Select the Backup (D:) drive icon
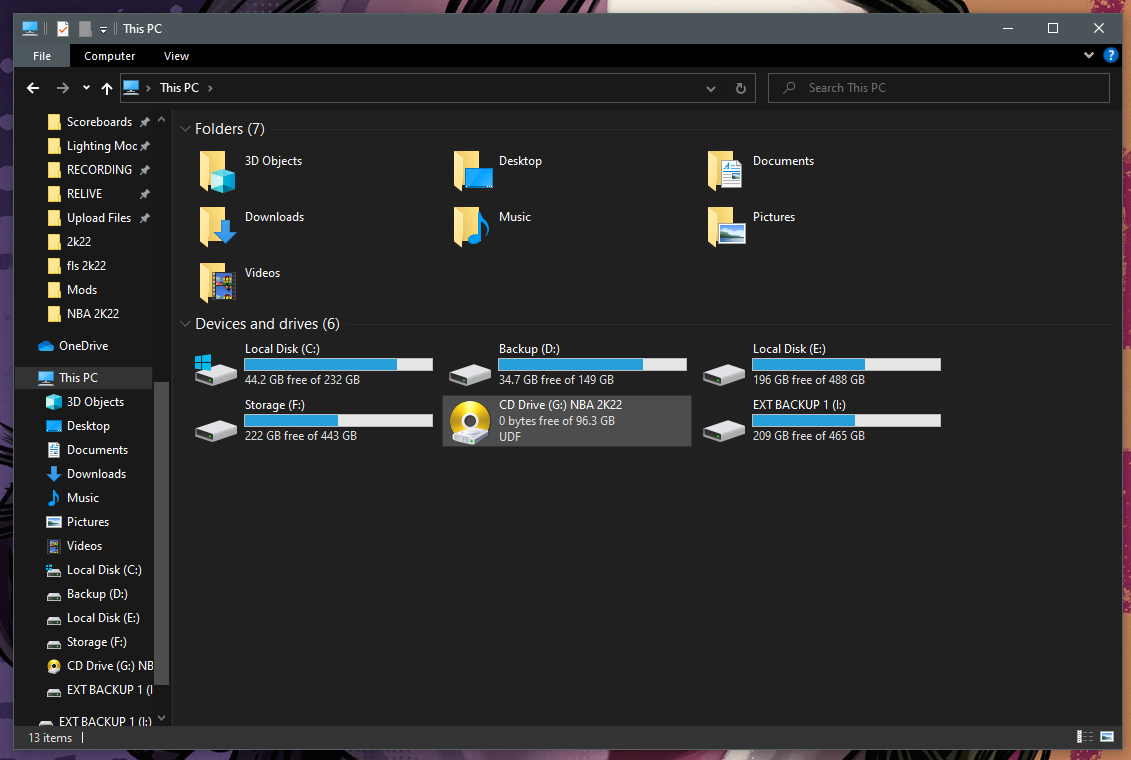 (470, 374)
